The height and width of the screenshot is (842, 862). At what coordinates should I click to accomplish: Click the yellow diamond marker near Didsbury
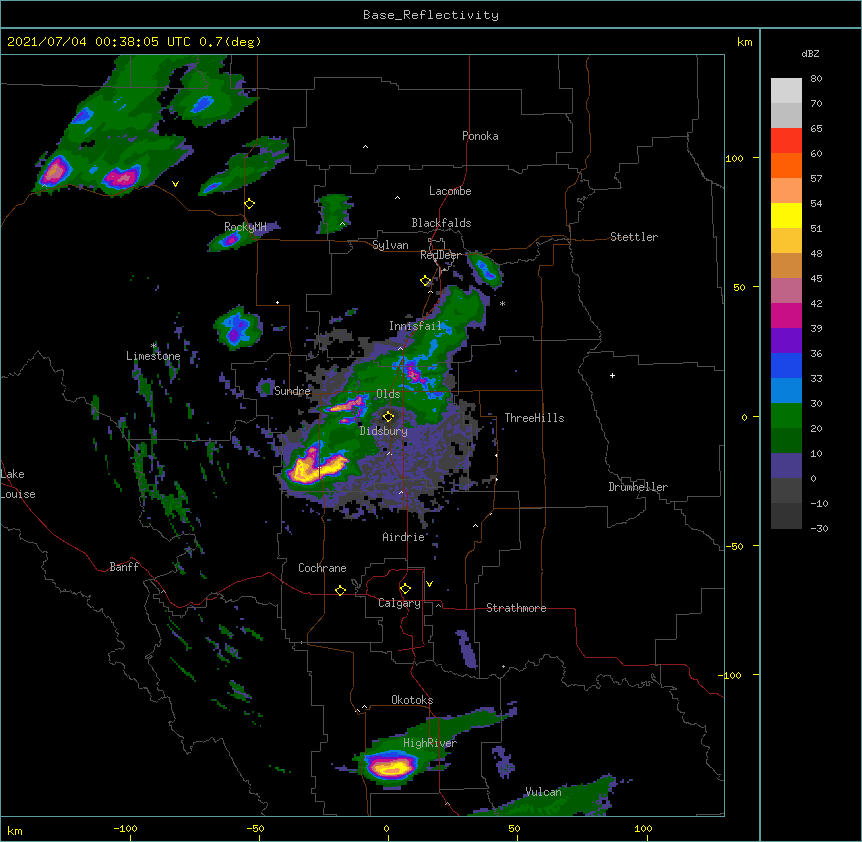tap(388, 416)
